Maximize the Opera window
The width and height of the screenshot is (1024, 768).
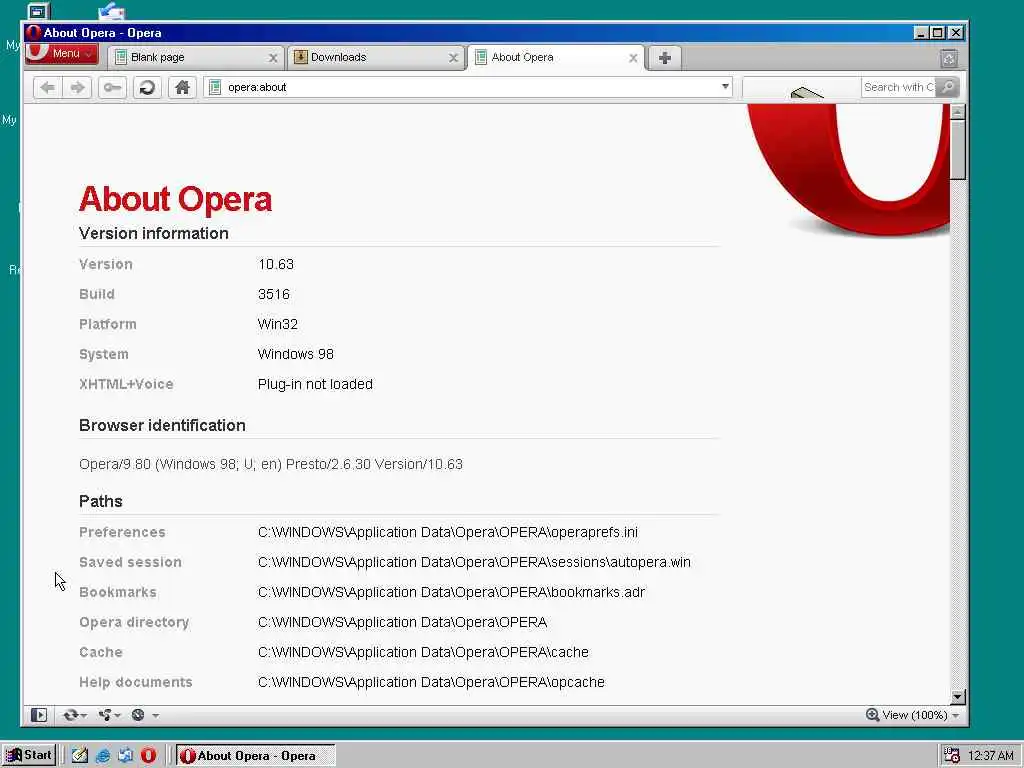938,33
